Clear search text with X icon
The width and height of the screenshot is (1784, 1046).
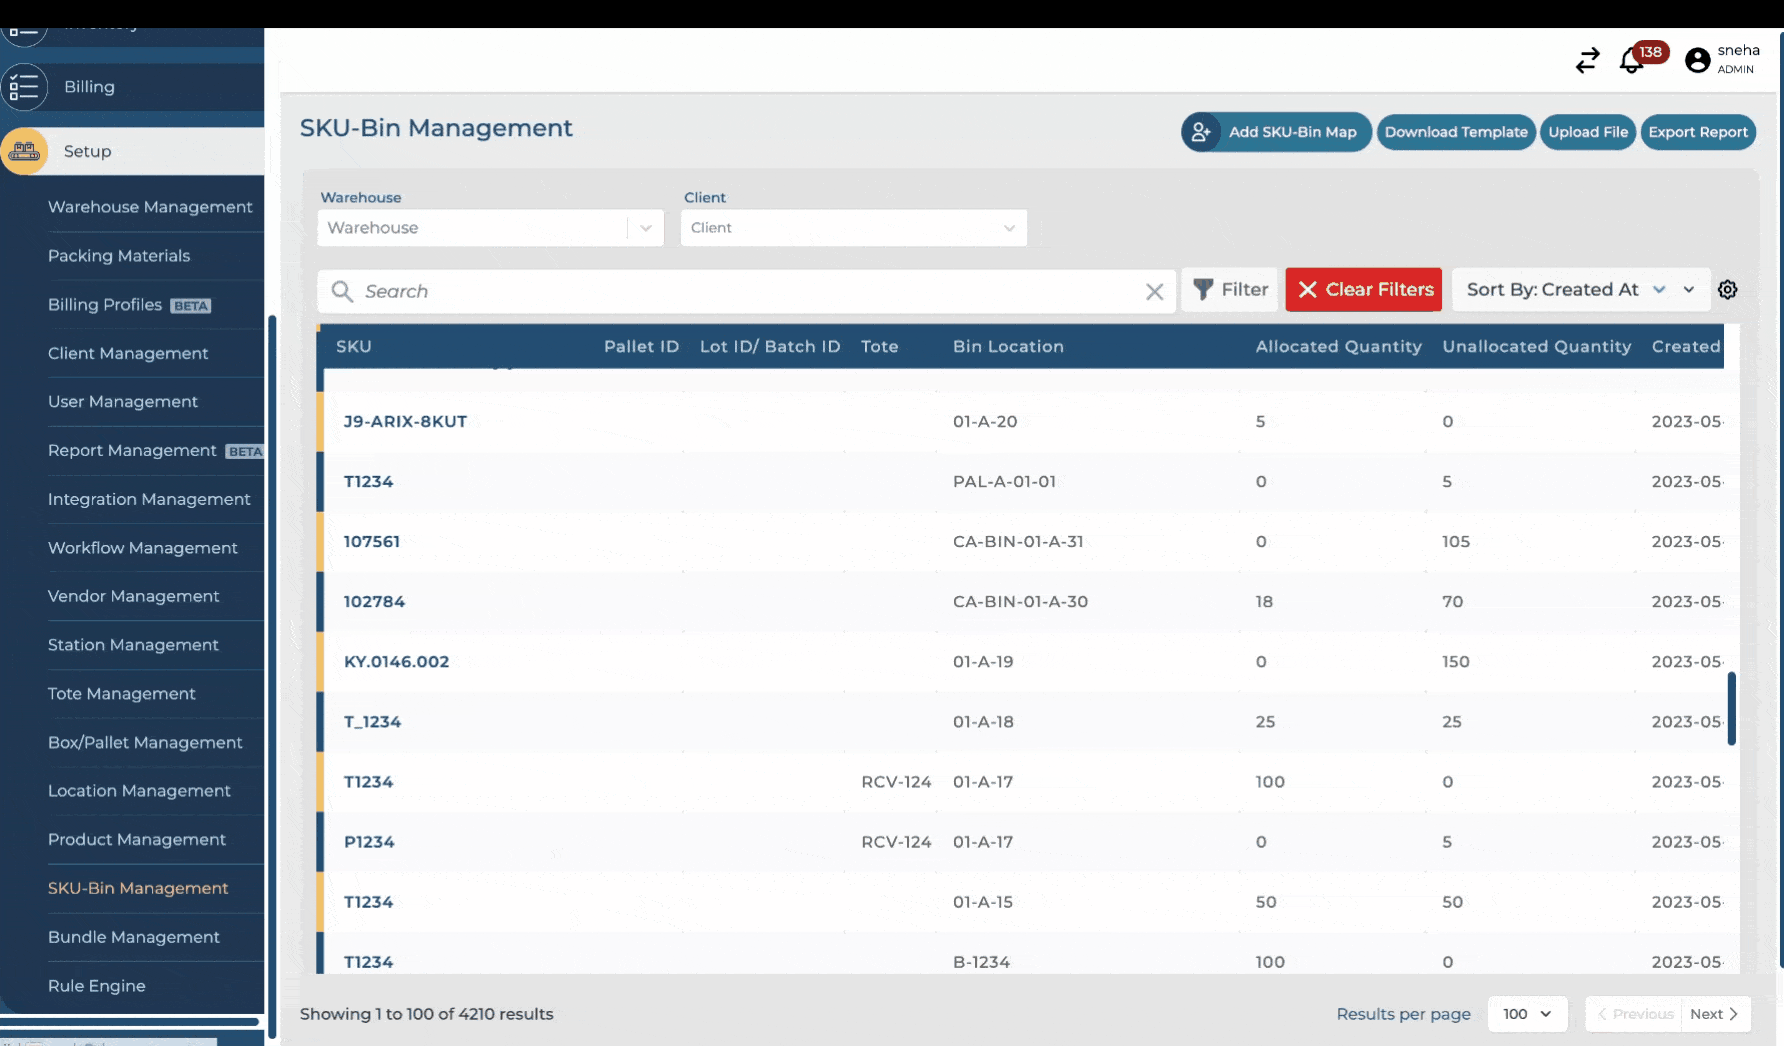coord(1154,291)
